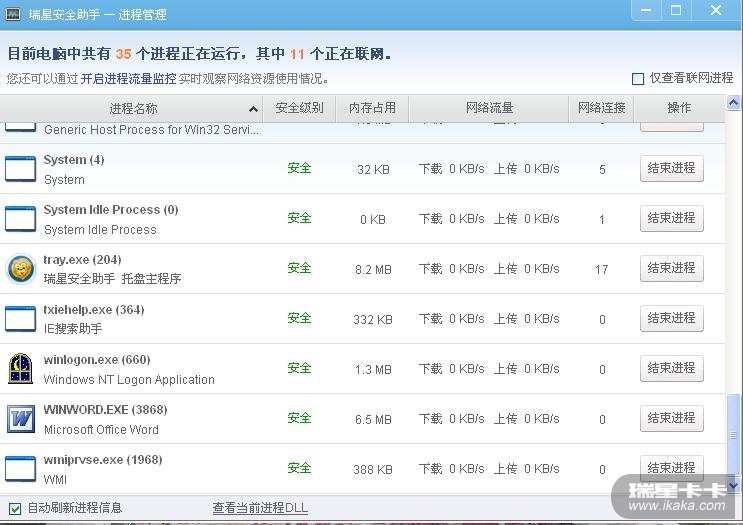Click the 进程名称 column sort arrow
Image resolution: width=743 pixels, height=525 pixels.
253,109
